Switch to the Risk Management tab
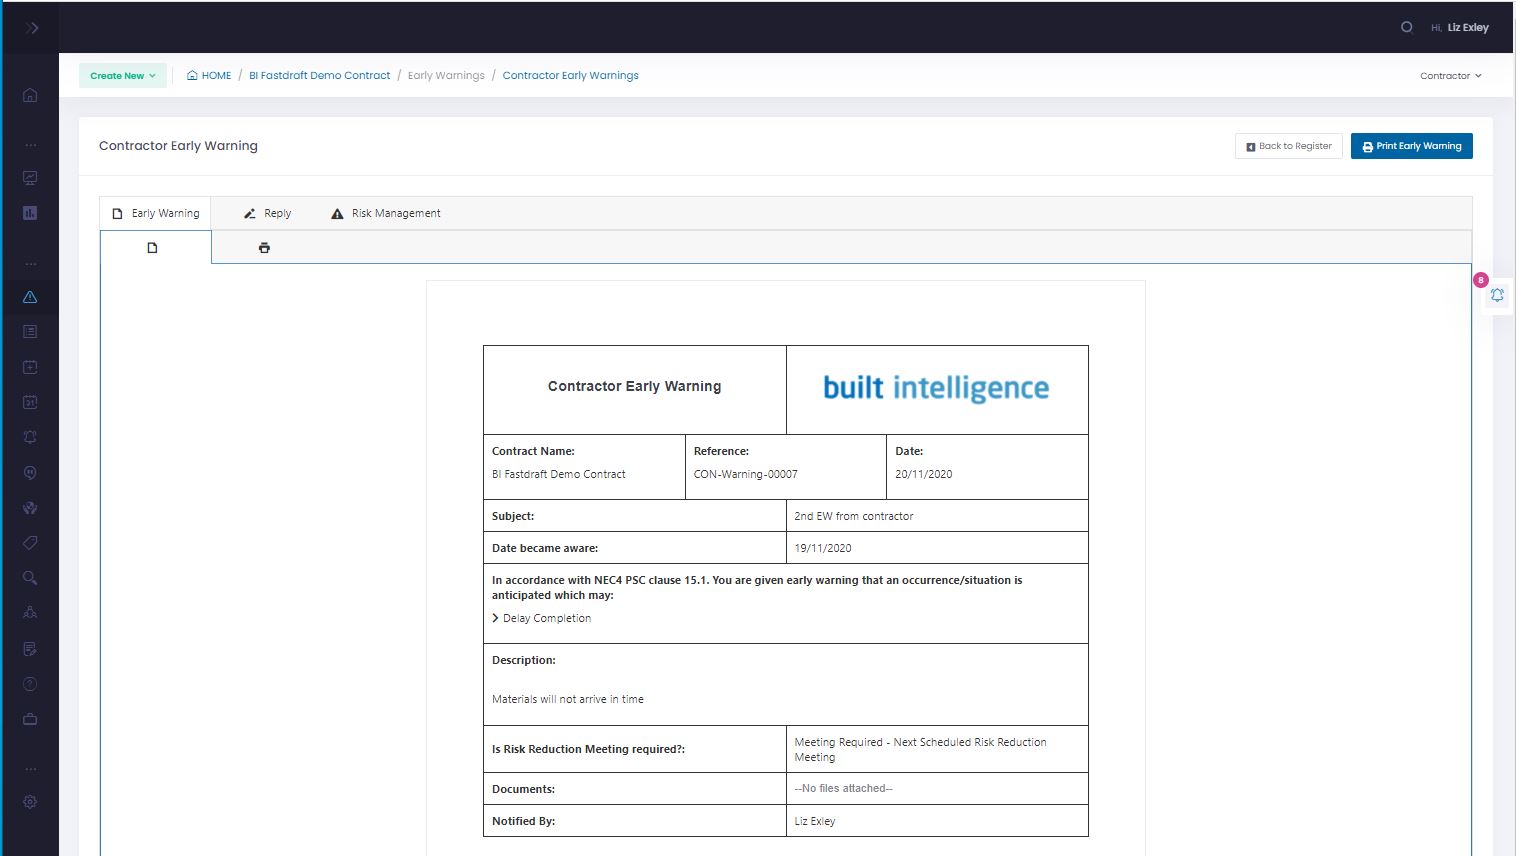This screenshot has width=1516, height=856. click(385, 212)
